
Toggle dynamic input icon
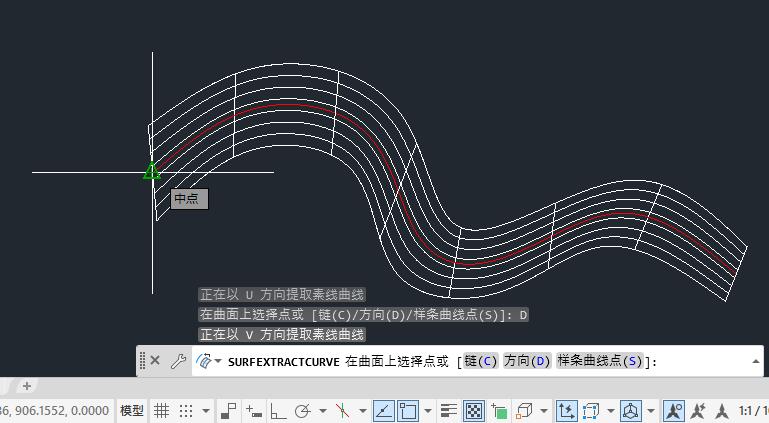[254, 410]
